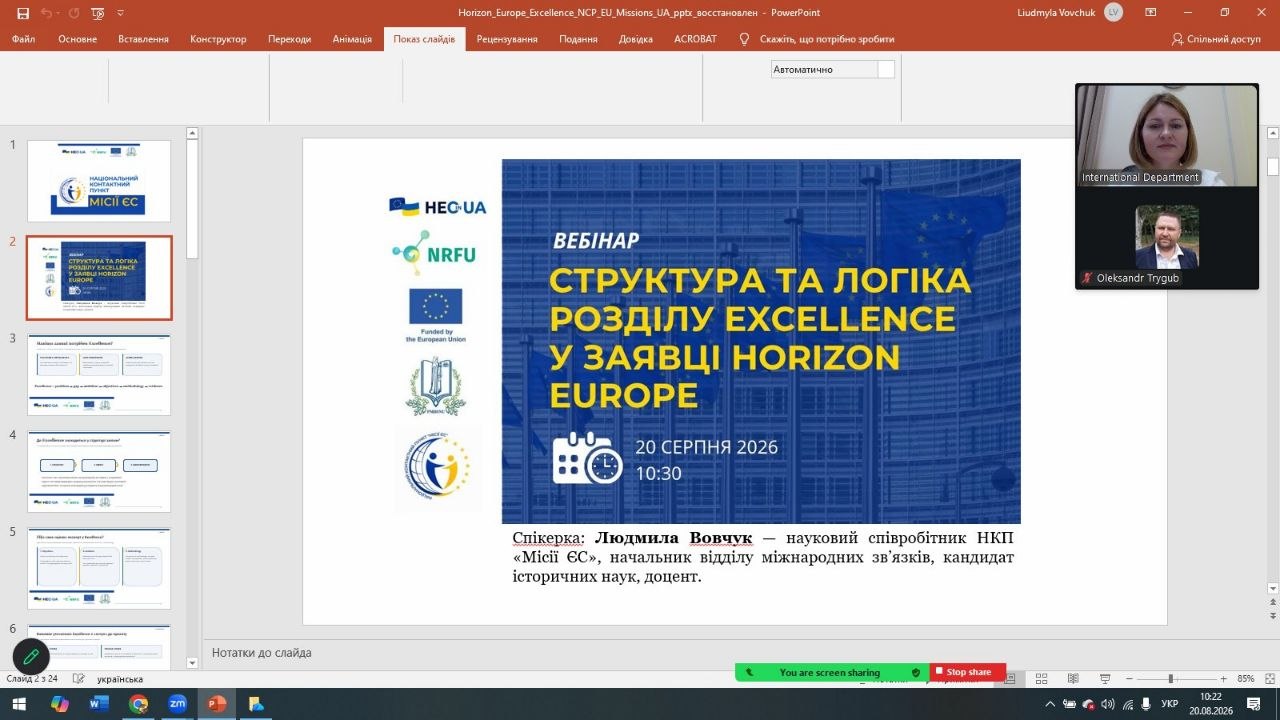Click the up arrow of the thumbnail panel scrollbar
This screenshot has width=1280, height=720.
tap(193, 133)
